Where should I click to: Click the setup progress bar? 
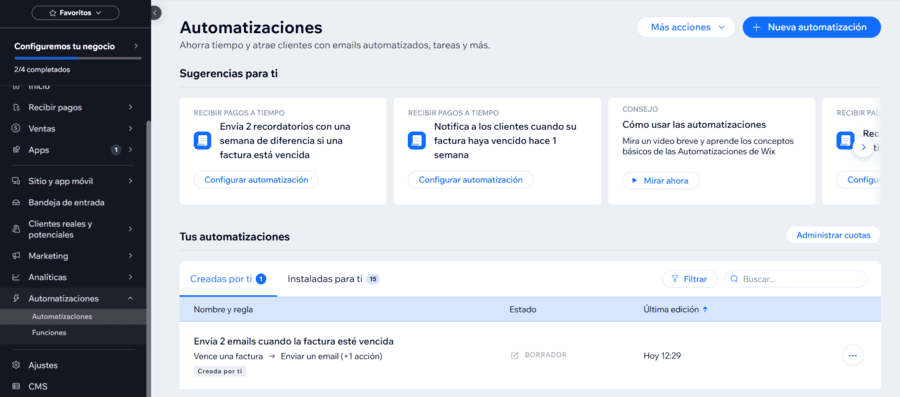click(77, 58)
